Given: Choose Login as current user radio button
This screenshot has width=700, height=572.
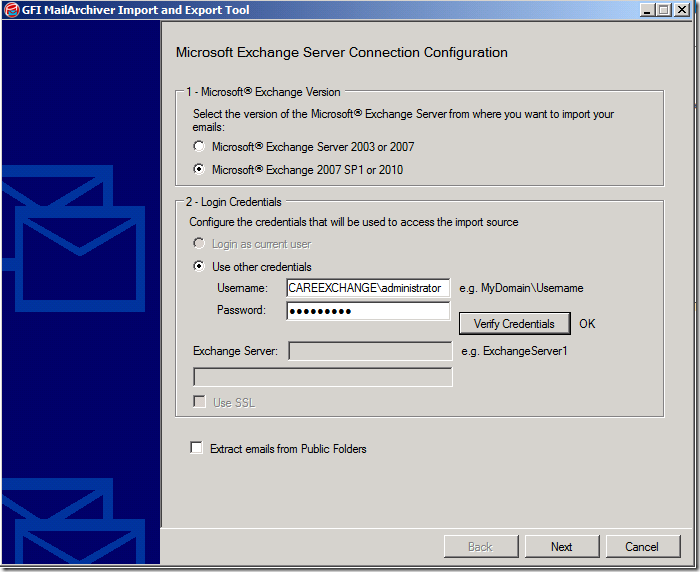Looking at the screenshot, I should [199, 243].
